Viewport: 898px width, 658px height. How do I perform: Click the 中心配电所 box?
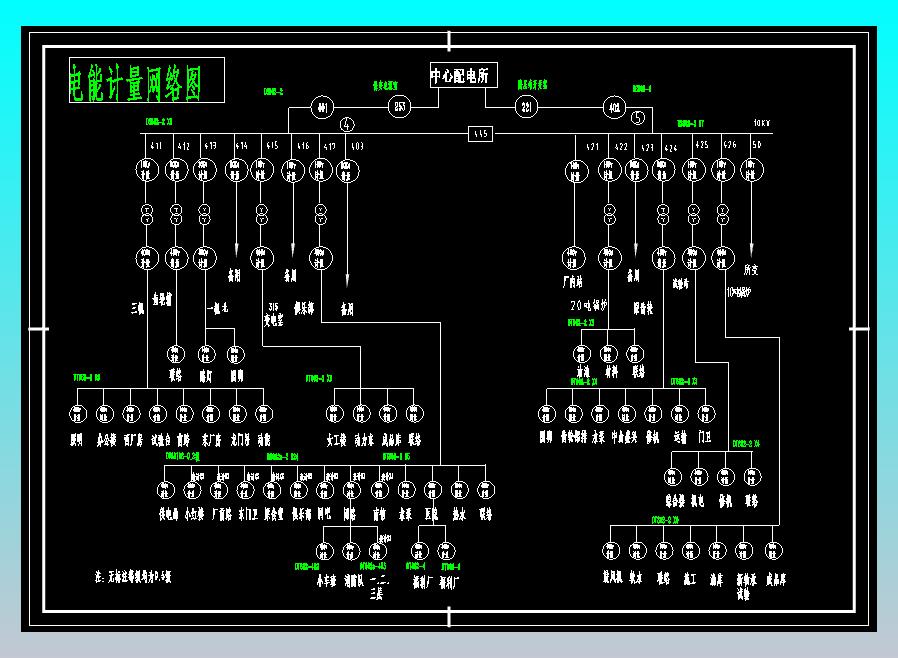[463, 75]
